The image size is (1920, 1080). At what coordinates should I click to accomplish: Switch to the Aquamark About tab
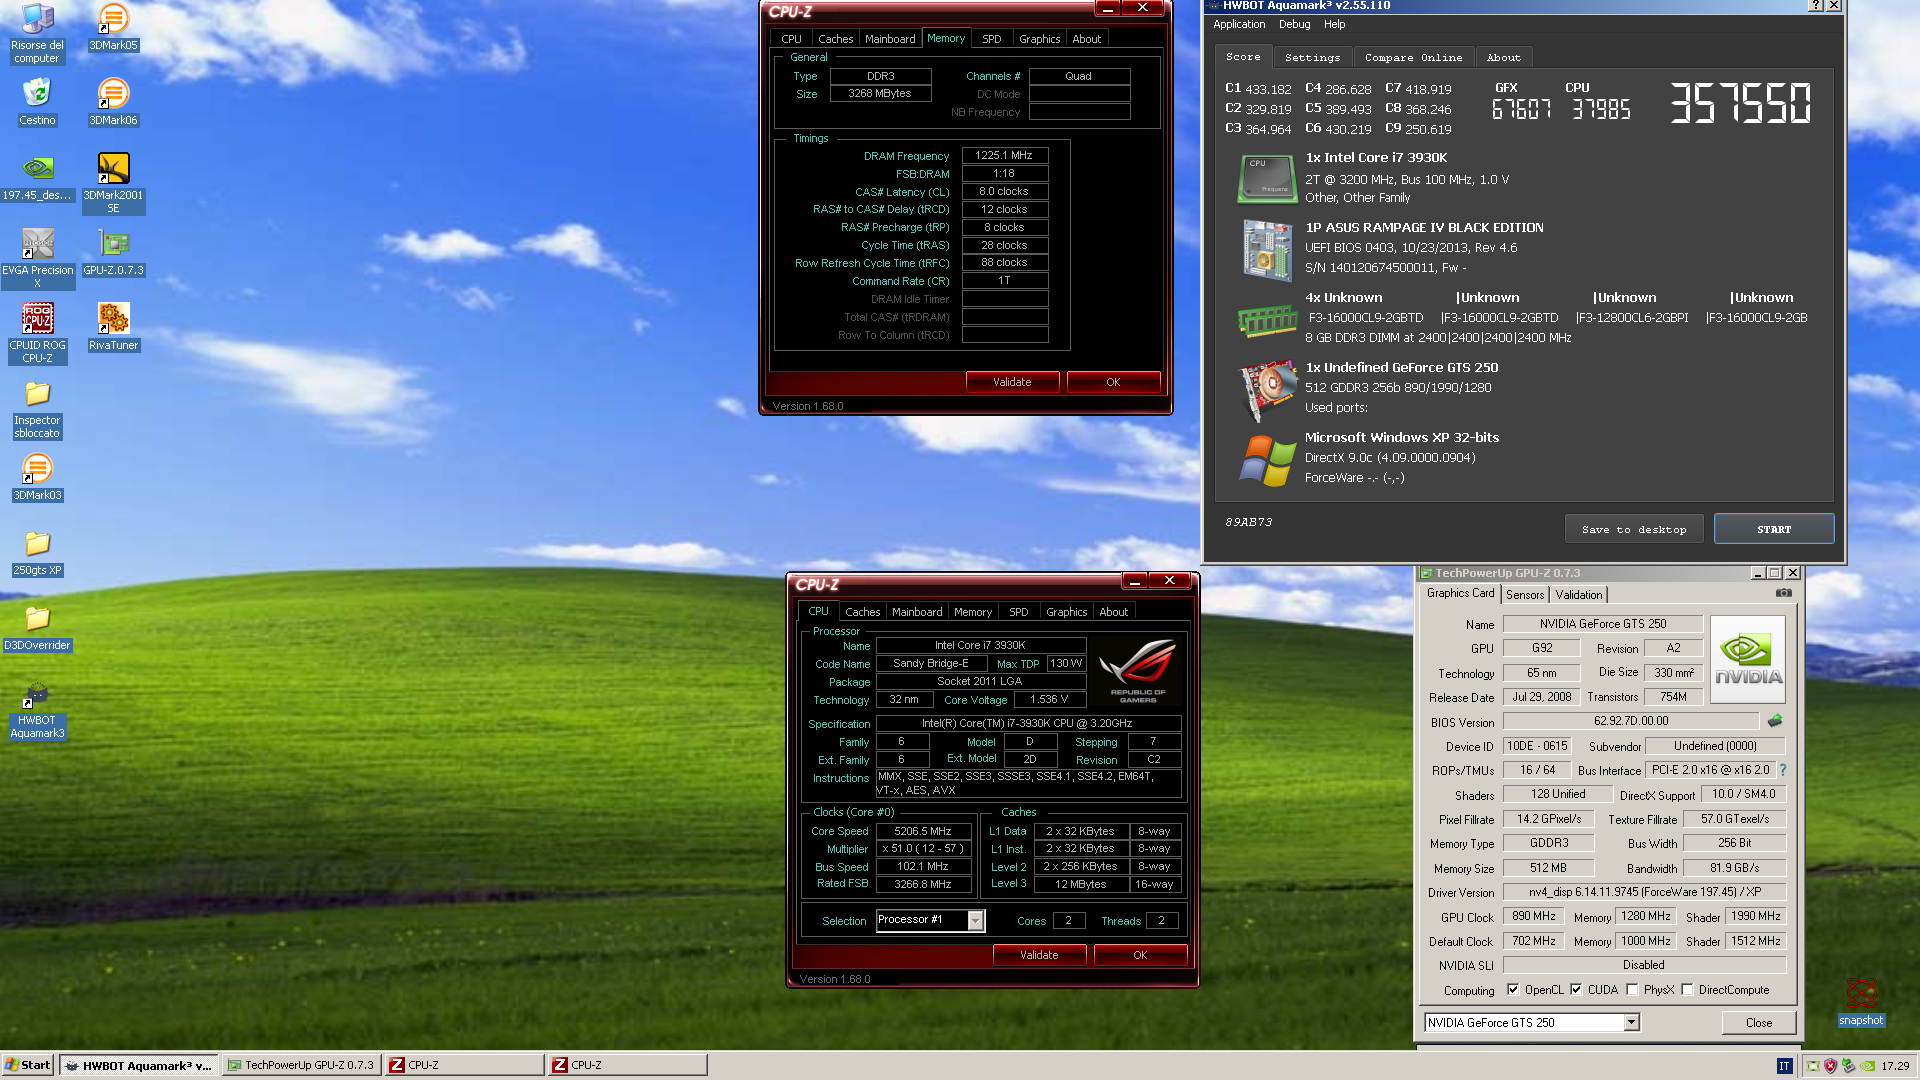click(1503, 58)
